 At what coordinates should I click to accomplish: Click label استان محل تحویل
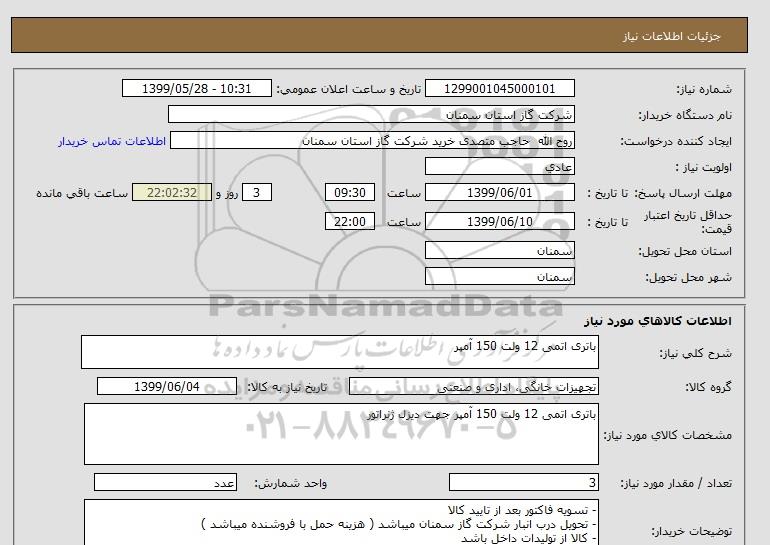point(685,251)
